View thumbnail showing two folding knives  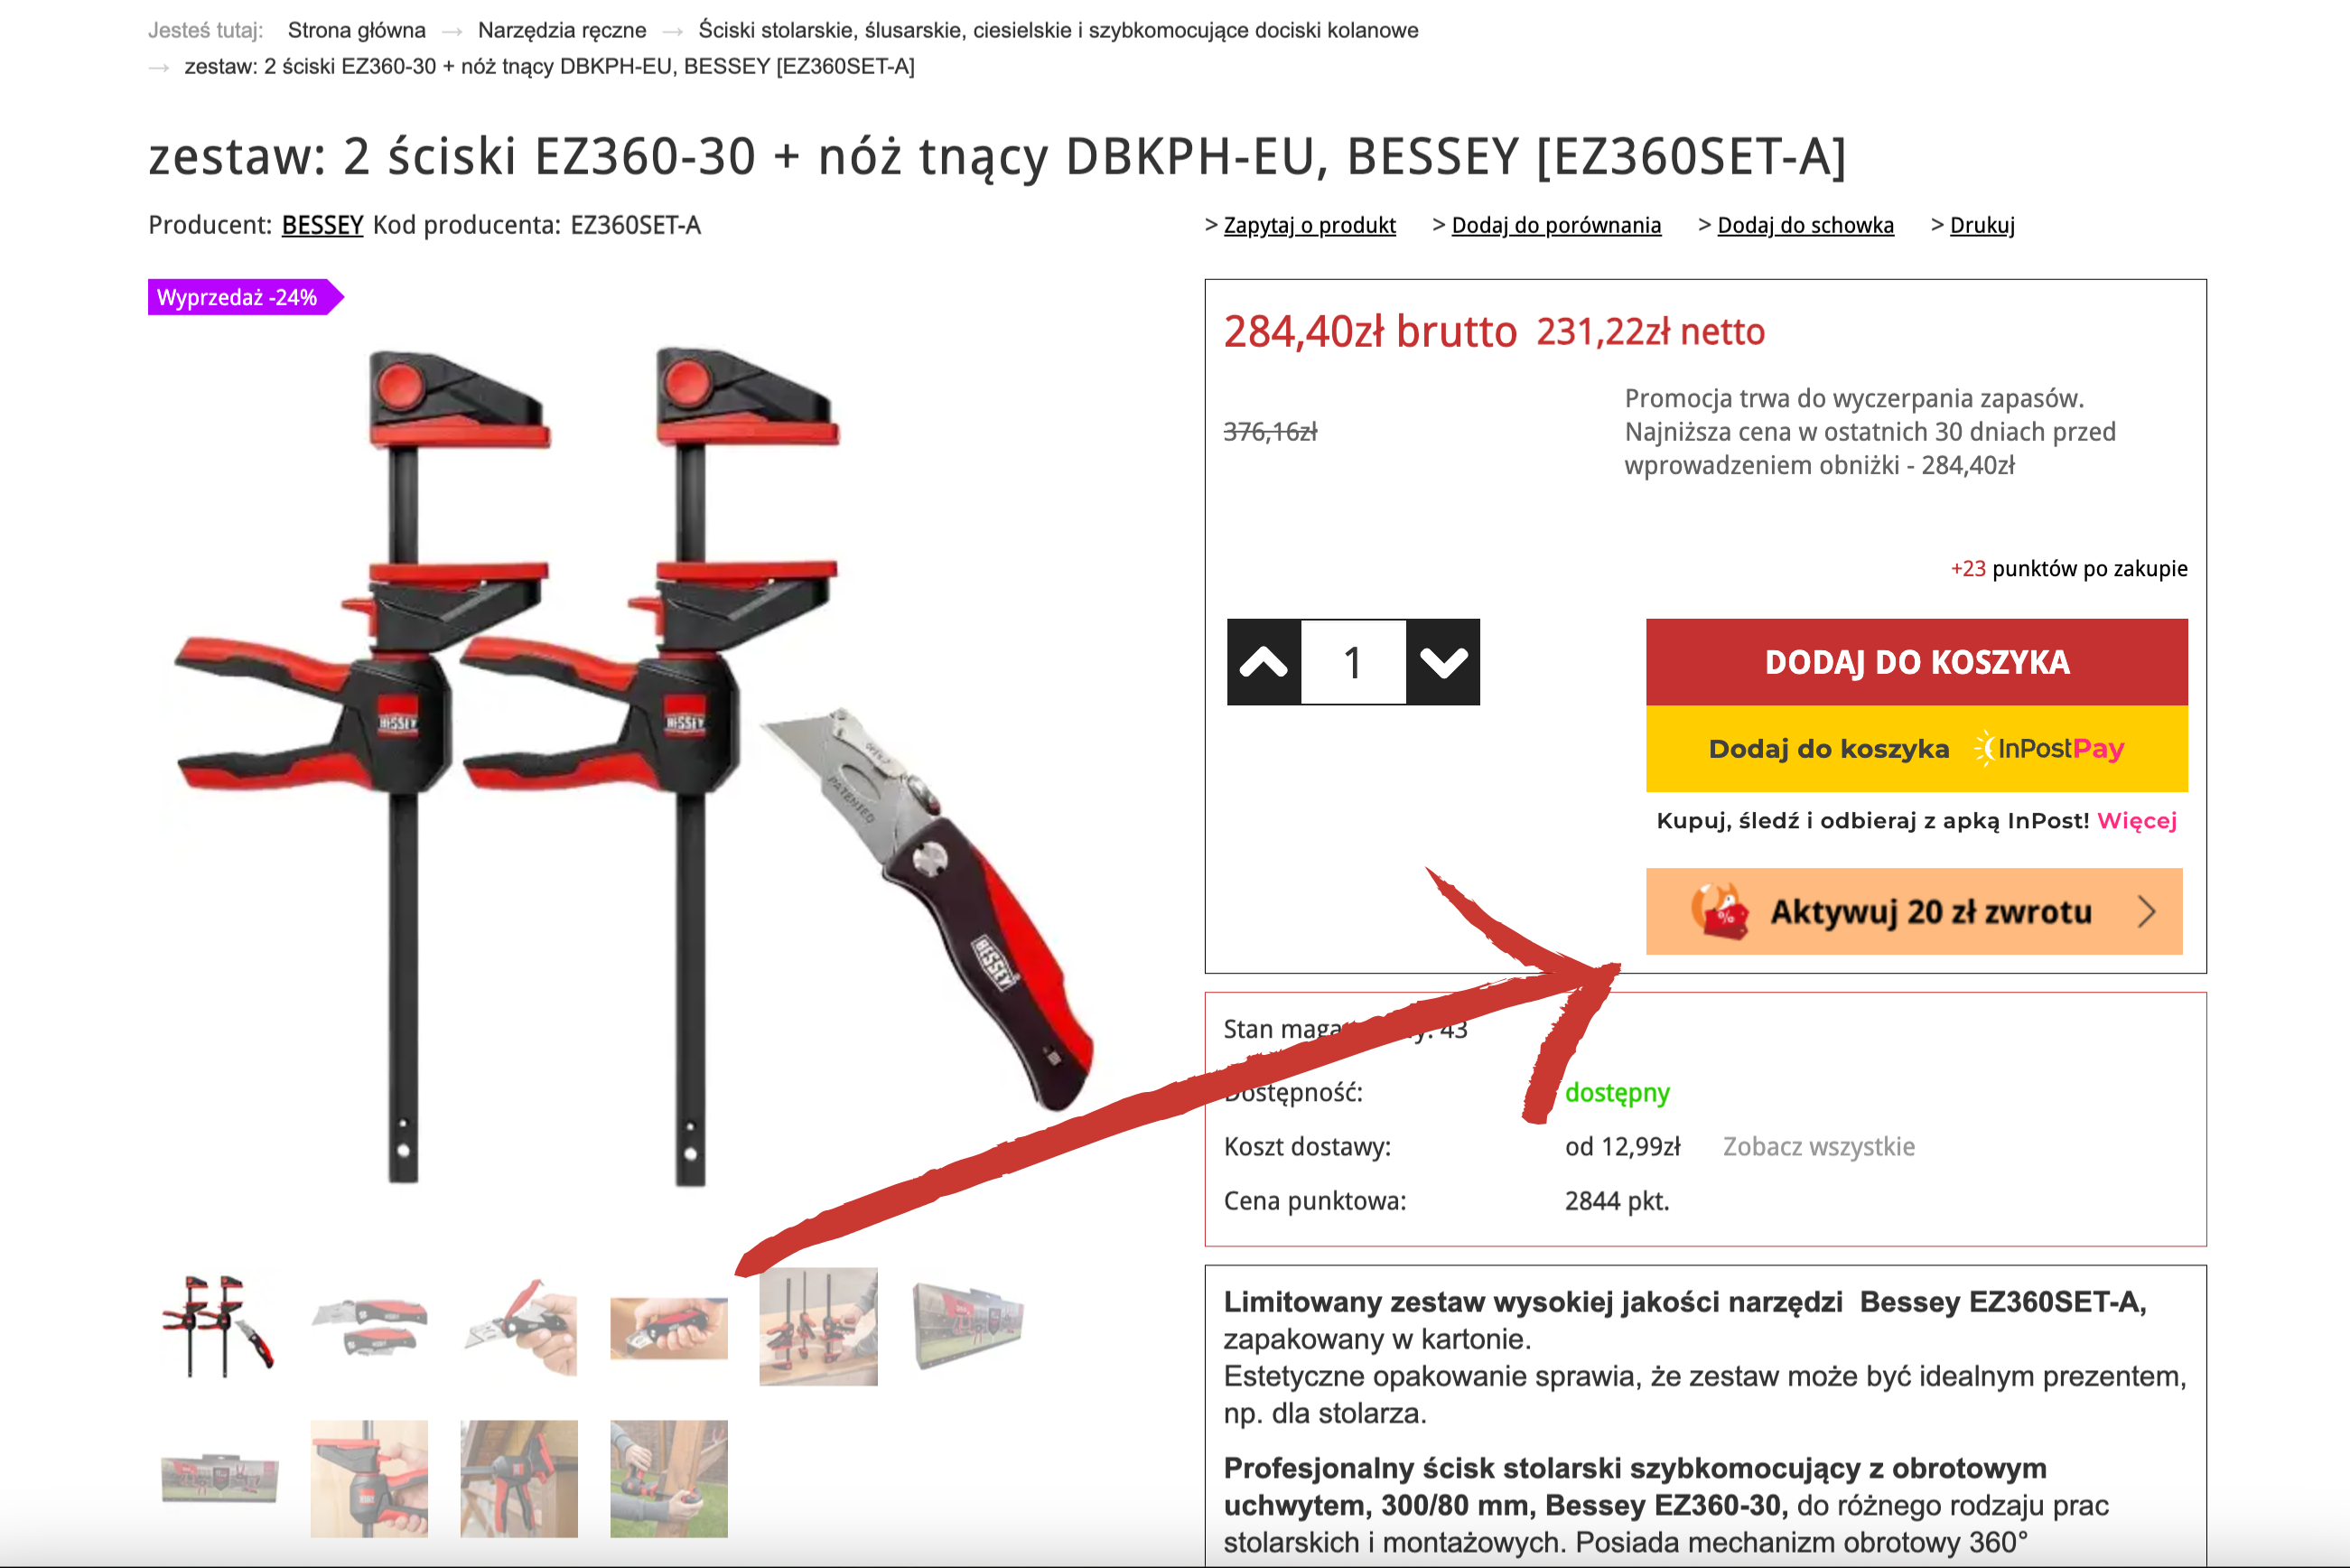click(369, 1326)
